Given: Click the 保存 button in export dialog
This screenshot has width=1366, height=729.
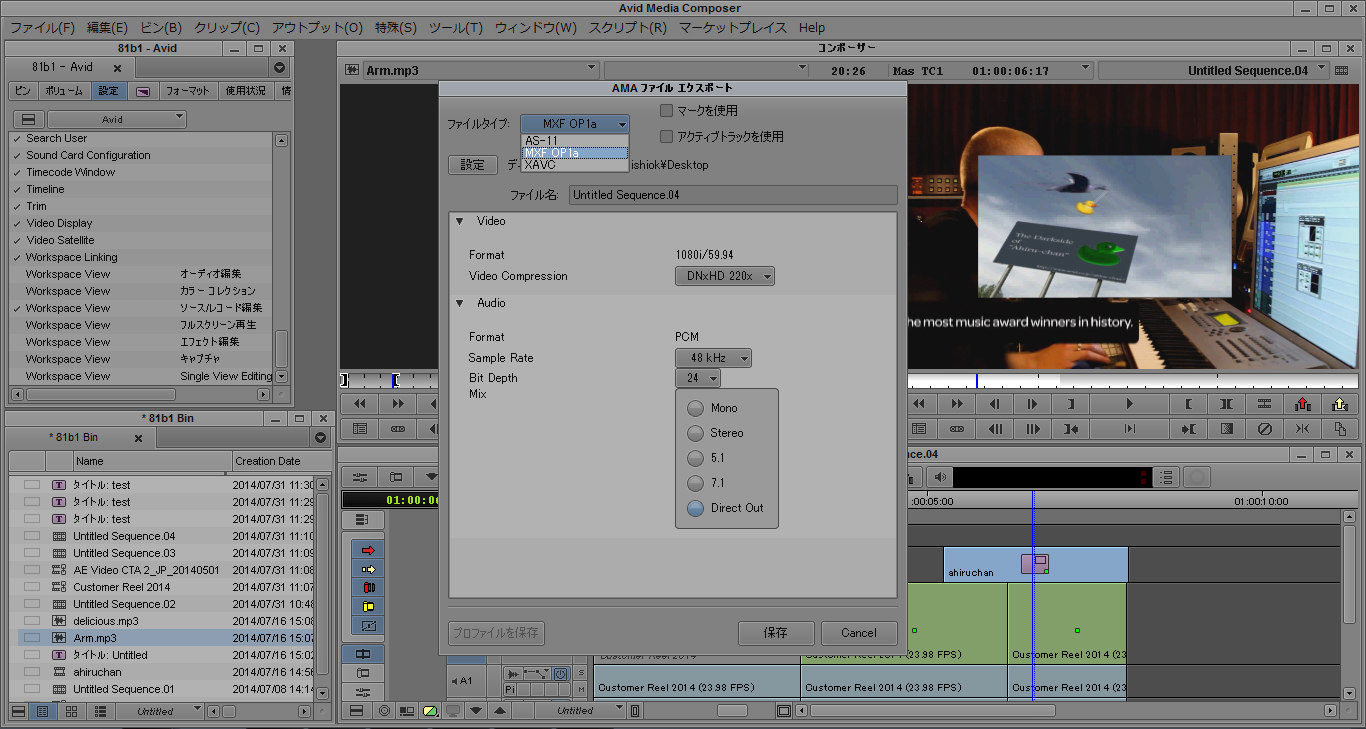Looking at the screenshot, I should click(x=776, y=633).
